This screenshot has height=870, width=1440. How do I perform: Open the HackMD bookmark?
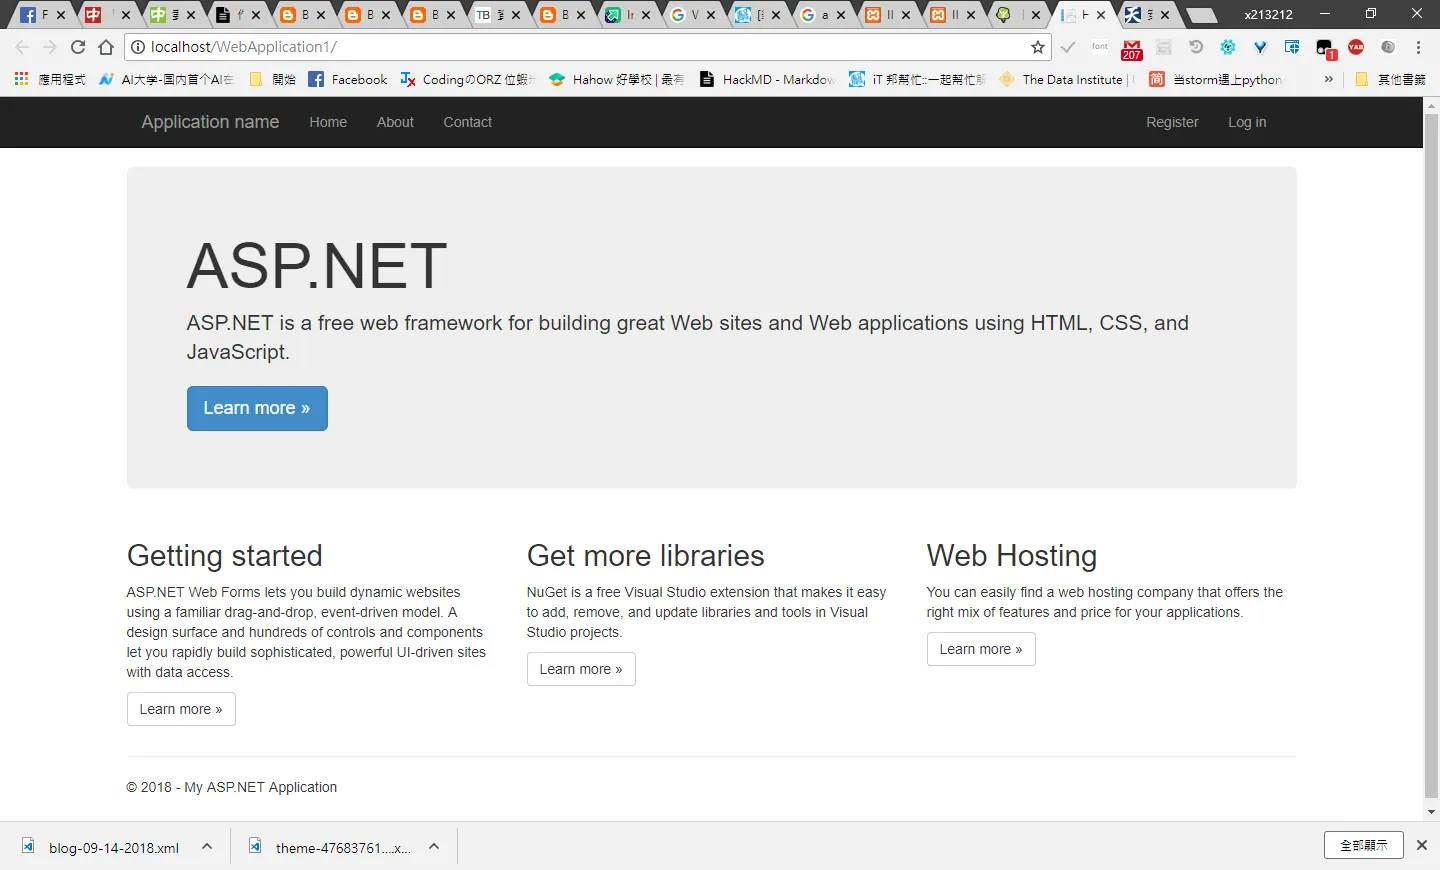[x=766, y=79]
